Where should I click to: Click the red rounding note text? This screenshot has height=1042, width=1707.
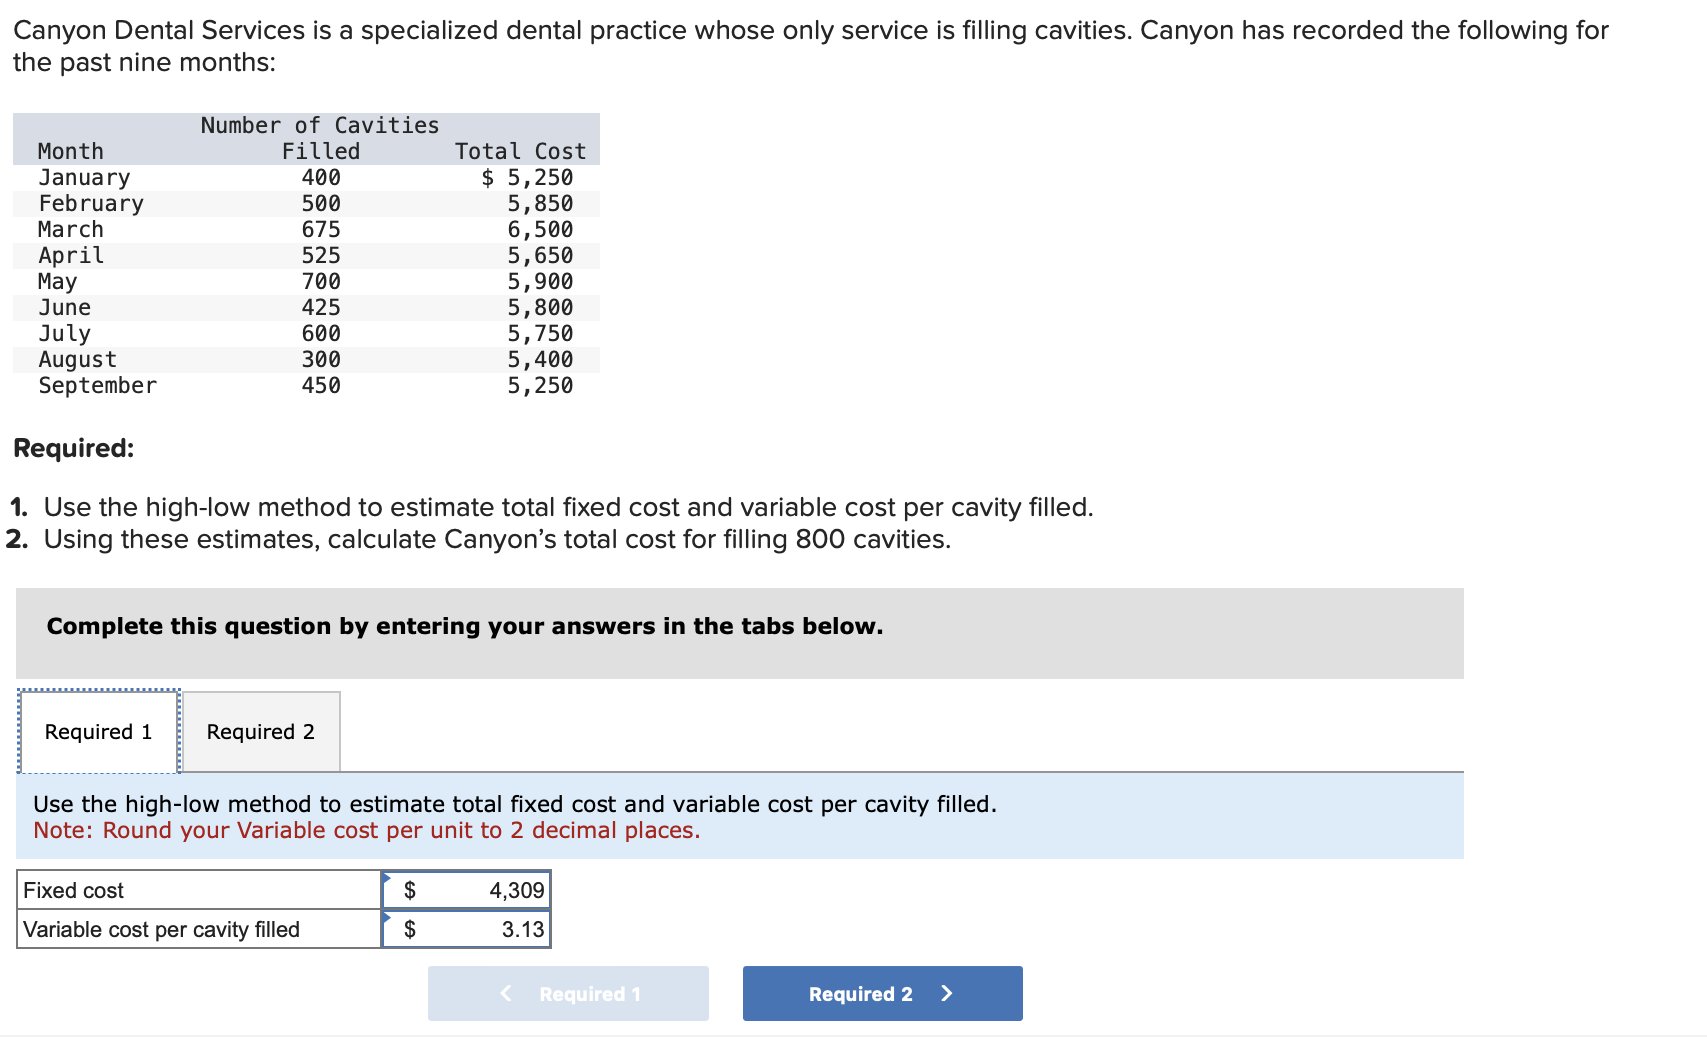tap(367, 829)
